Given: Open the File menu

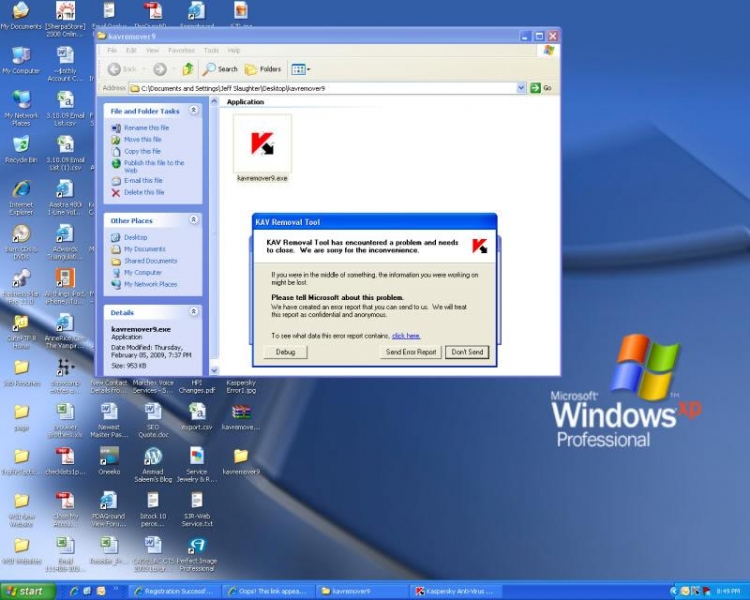Looking at the screenshot, I should [x=112, y=50].
